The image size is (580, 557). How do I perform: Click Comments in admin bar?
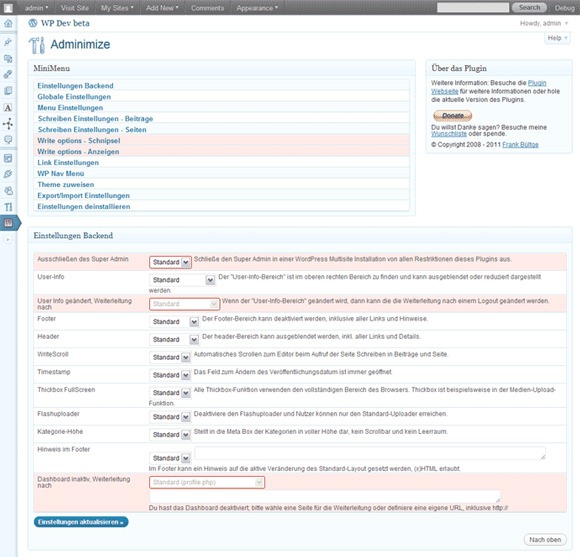click(208, 8)
